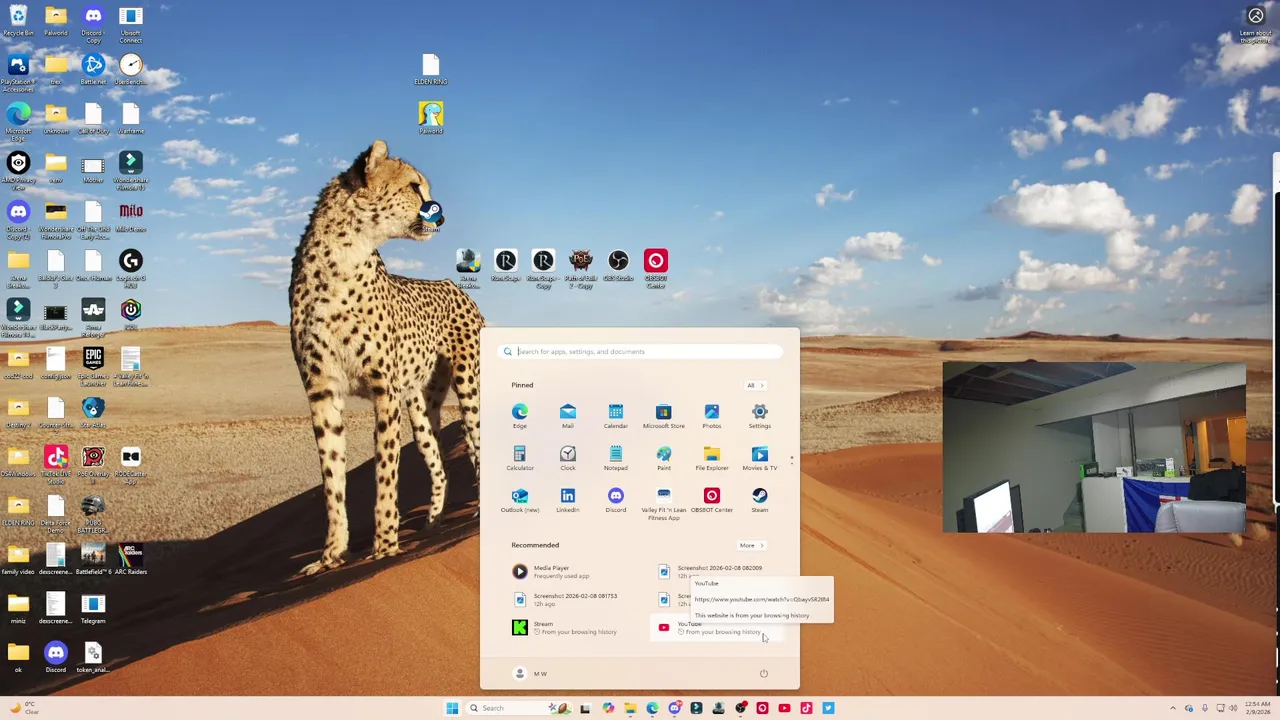Viewport: 1280px width, 720px height.
Task: Select the yellow Palworld shortcut near top center
Action: point(431,118)
